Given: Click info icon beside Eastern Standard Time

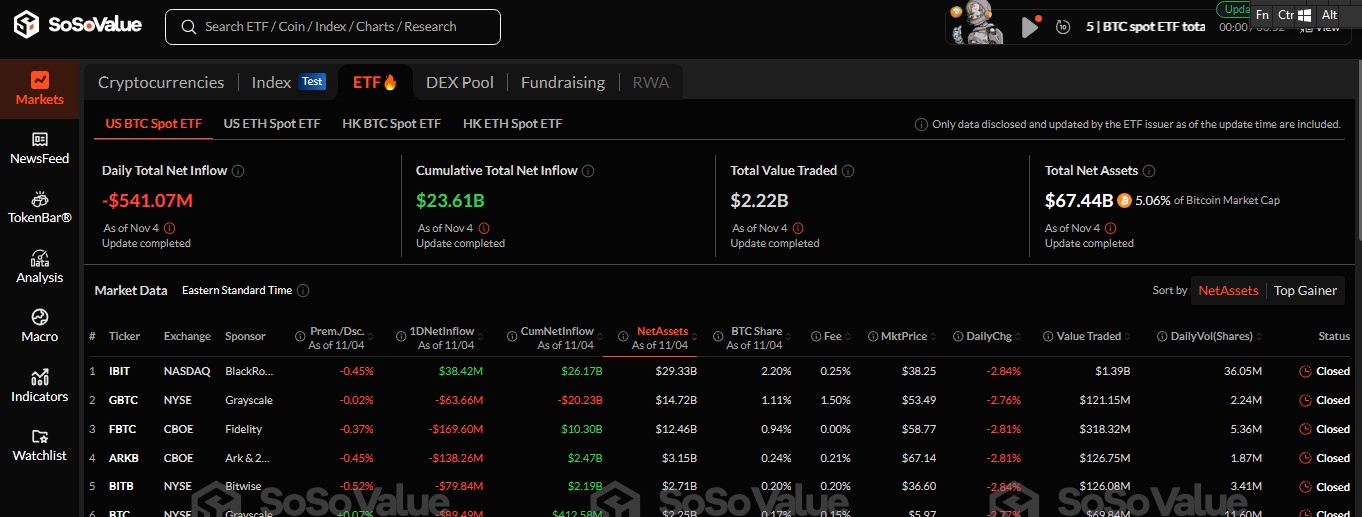Looking at the screenshot, I should click(x=303, y=291).
